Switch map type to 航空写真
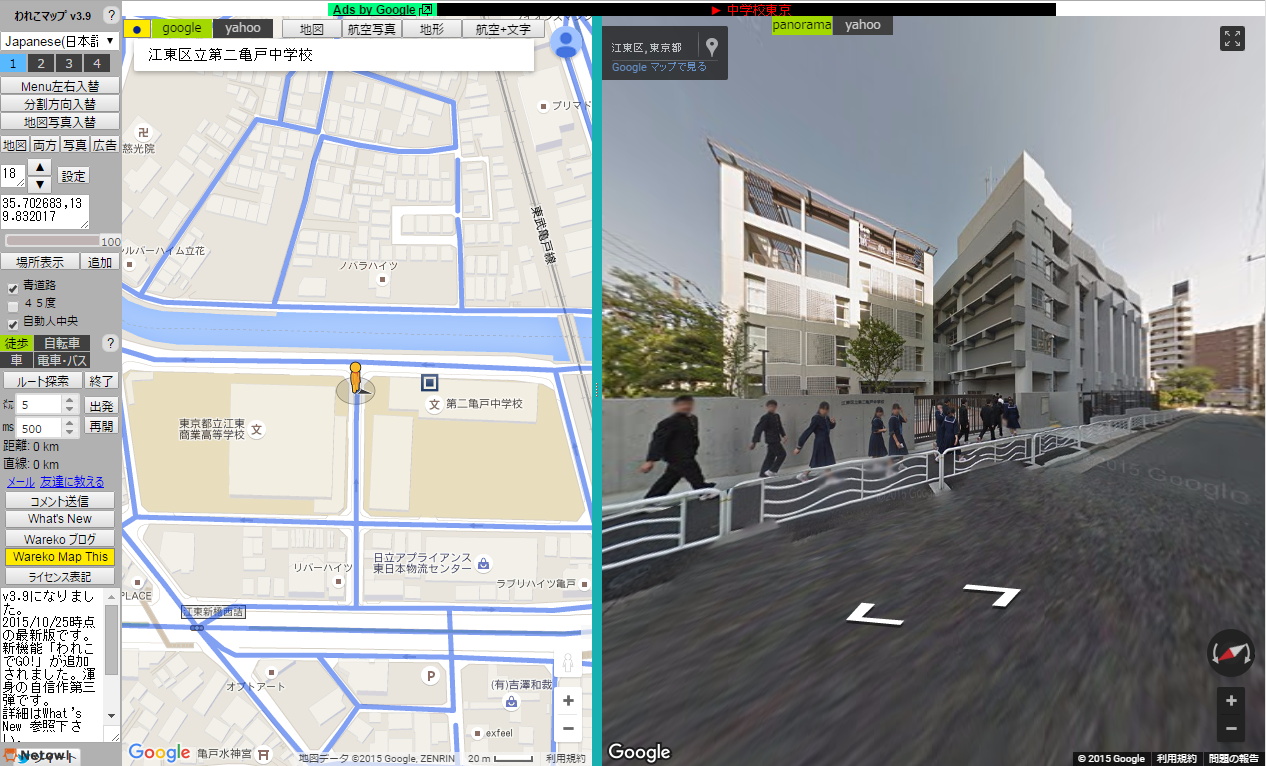Image resolution: width=1266 pixels, height=766 pixels. click(x=371, y=29)
